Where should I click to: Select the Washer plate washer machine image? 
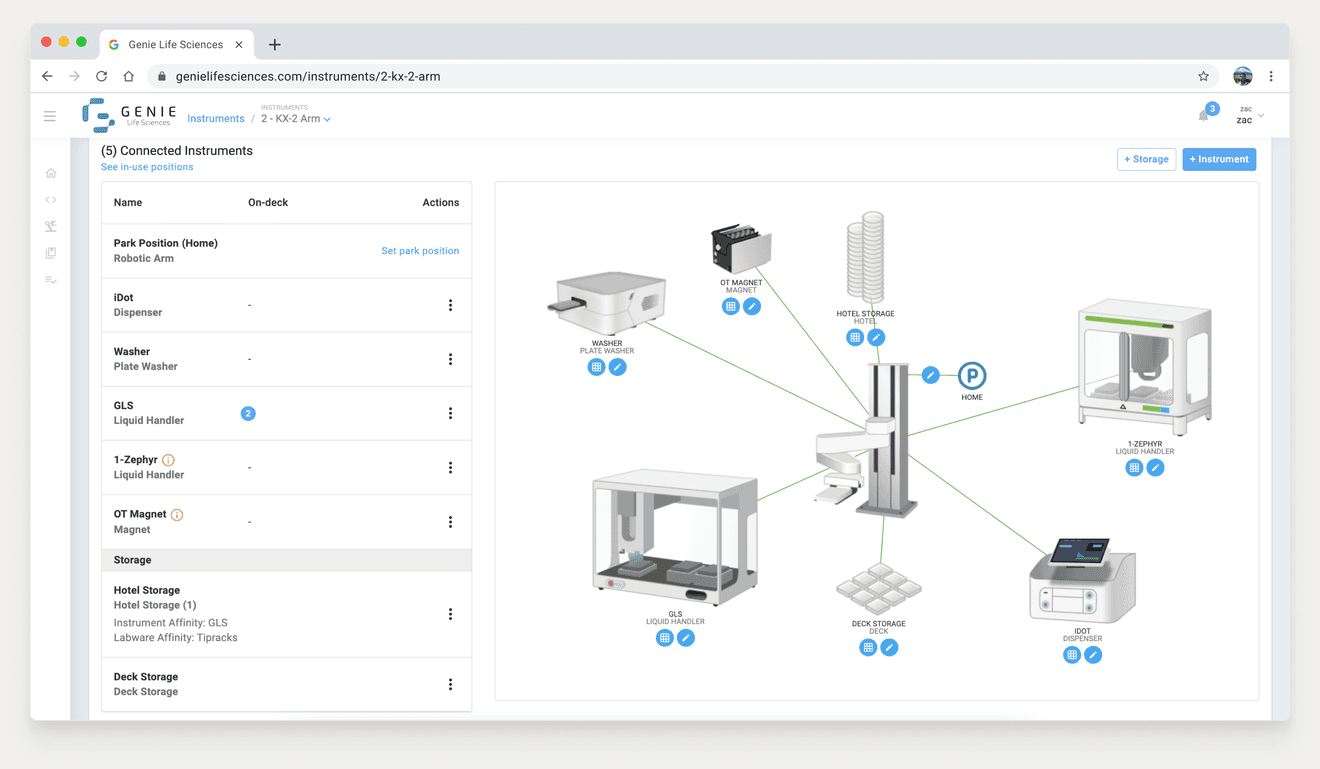coord(607,304)
